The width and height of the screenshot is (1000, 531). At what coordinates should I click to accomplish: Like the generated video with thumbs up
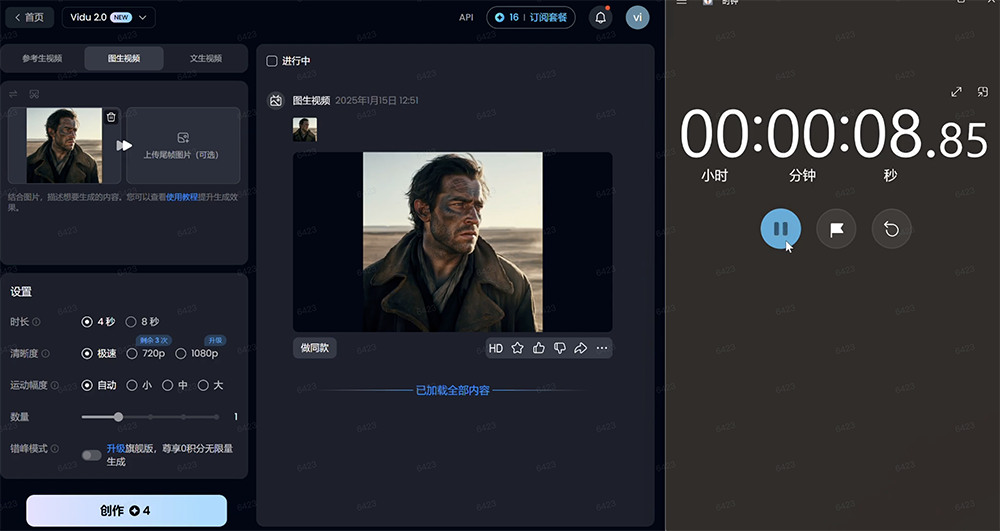coord(539,348)
